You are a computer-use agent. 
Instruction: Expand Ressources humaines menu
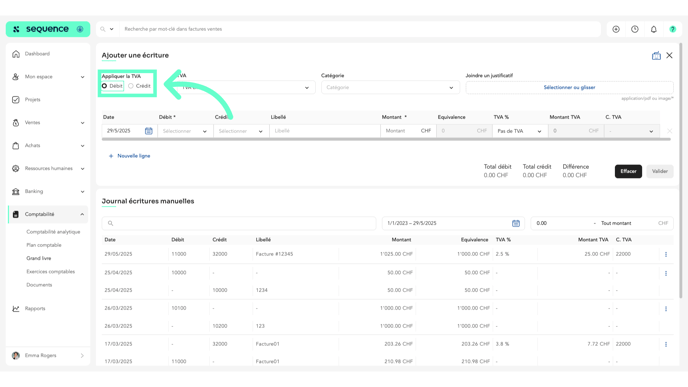tap(48, 168)
